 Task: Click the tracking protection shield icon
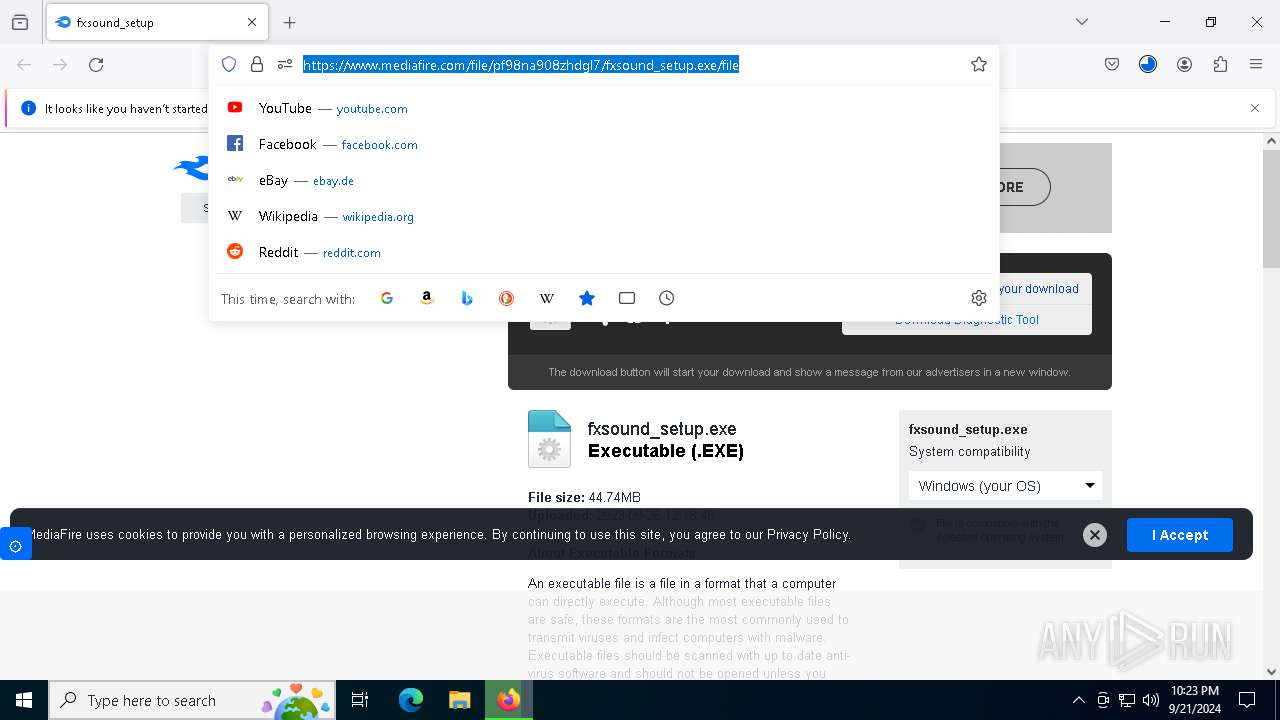[229, 64]
